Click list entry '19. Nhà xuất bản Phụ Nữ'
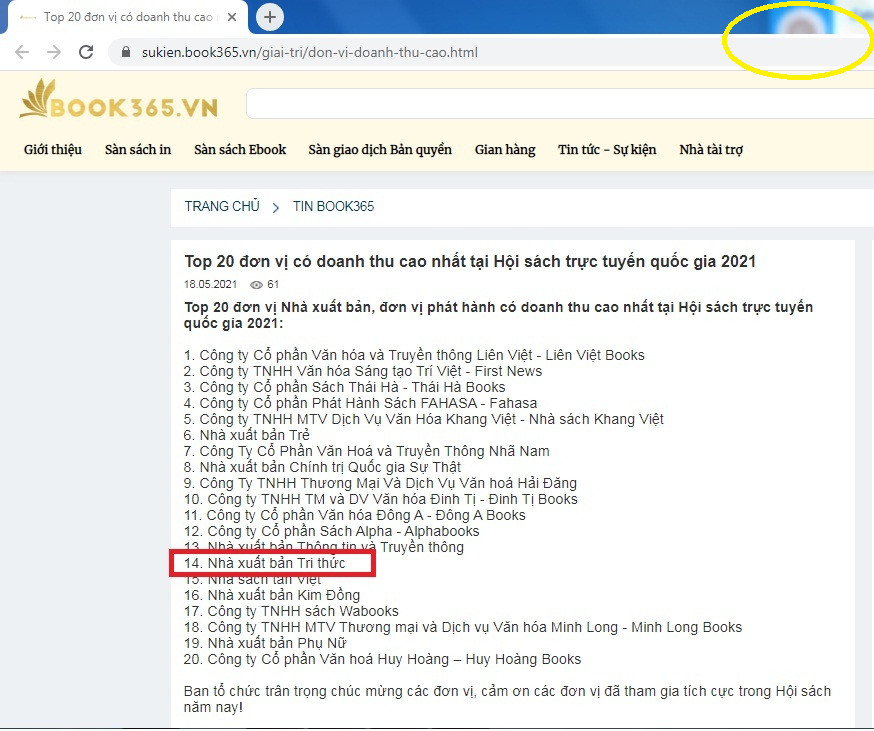The image size is (874, 731). pos(265,643)
